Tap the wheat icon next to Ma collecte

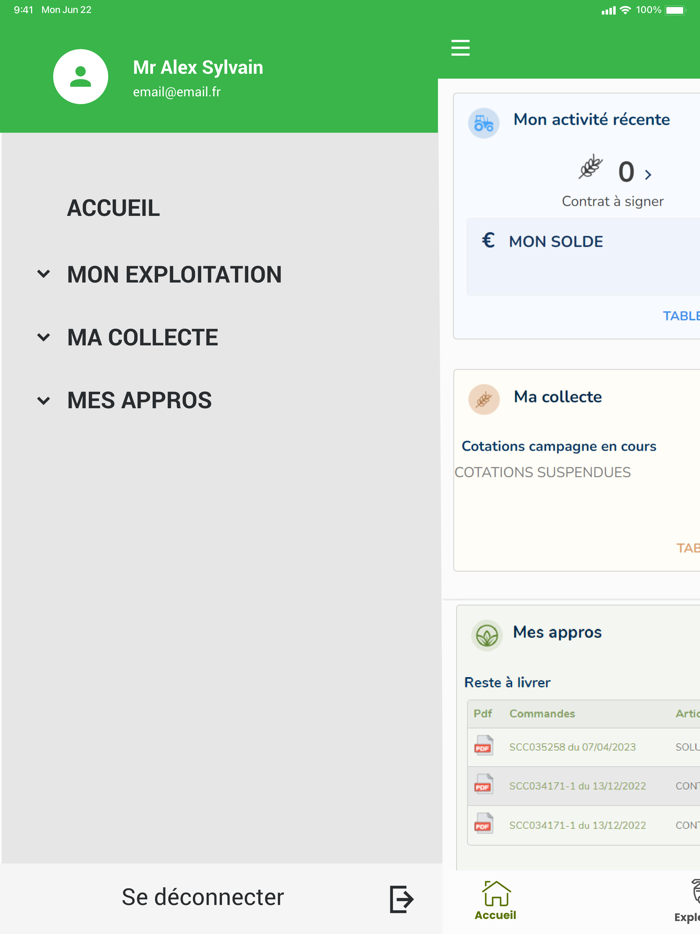point(484,399)
